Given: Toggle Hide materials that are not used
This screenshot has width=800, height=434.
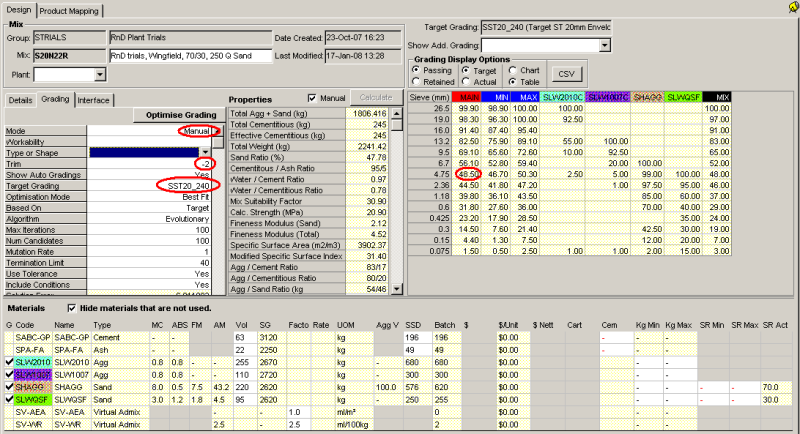Looking at the screenshot, I should click(x=71, y=308).
